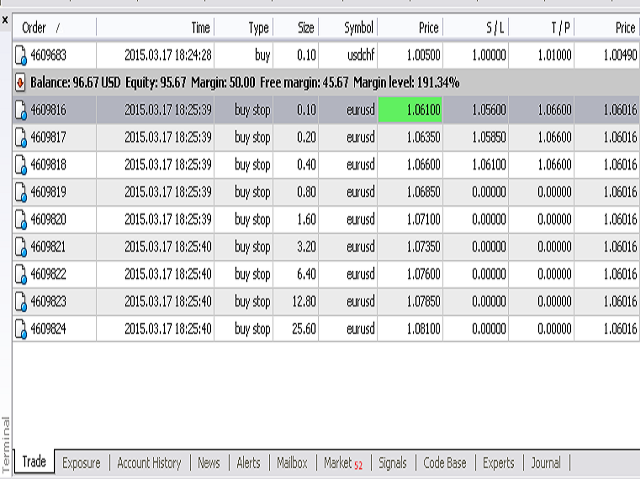The image size is (640, 480).
Task: Switch to the Account History tab
Action: coord(149,463)
